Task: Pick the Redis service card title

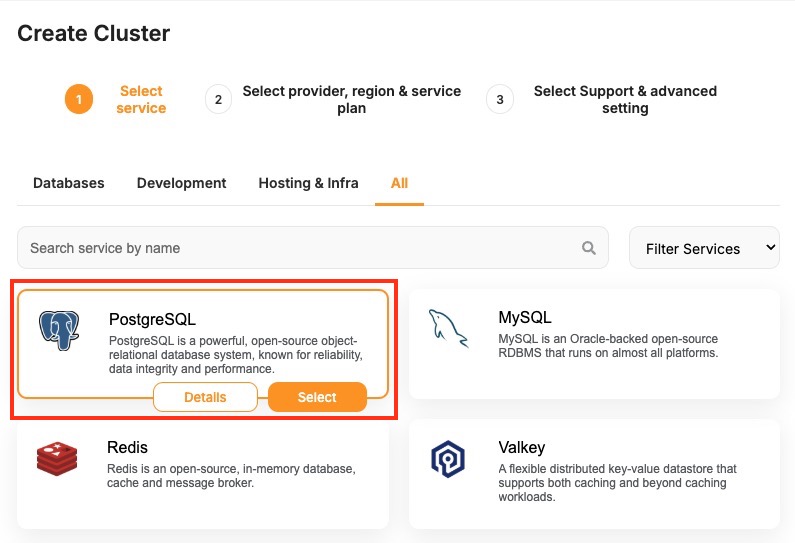Action: [x=127, y=447]
